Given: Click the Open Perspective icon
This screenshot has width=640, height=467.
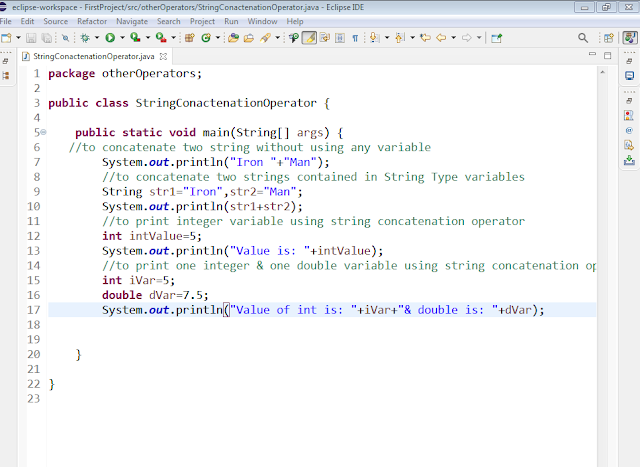Looking at the screenshot, I should (x=609, y=38).
